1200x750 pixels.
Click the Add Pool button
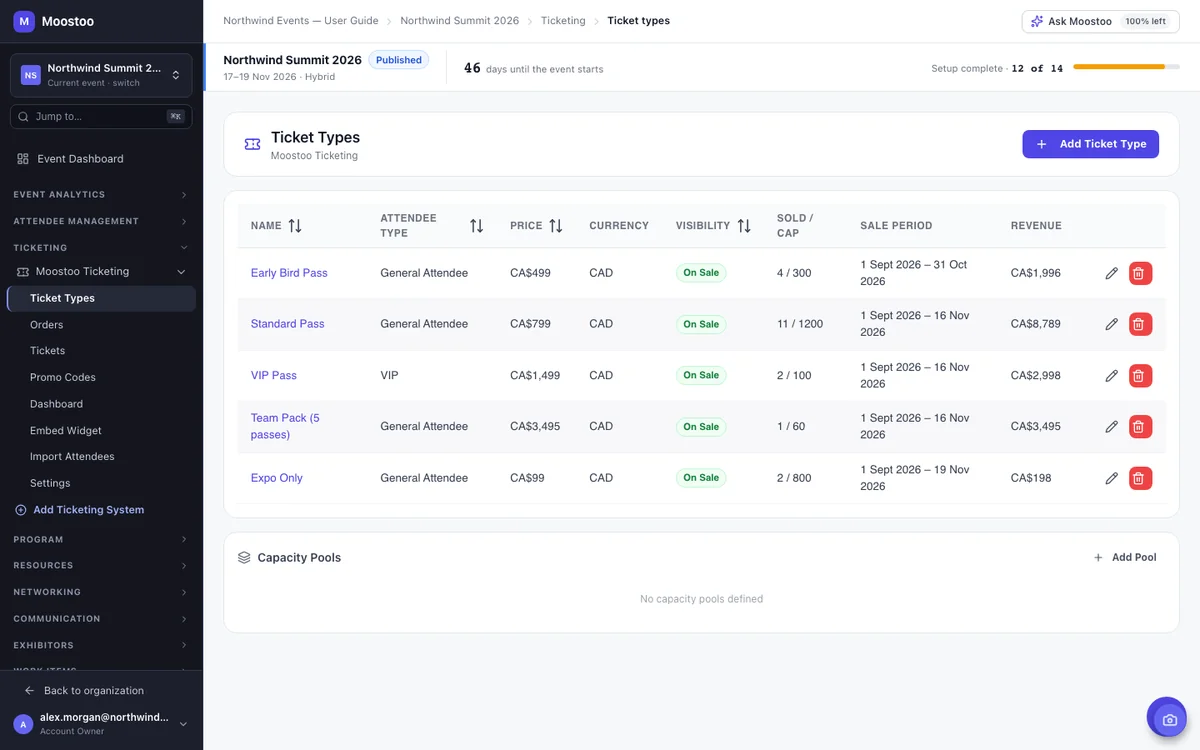click(x=1125, y=558)
